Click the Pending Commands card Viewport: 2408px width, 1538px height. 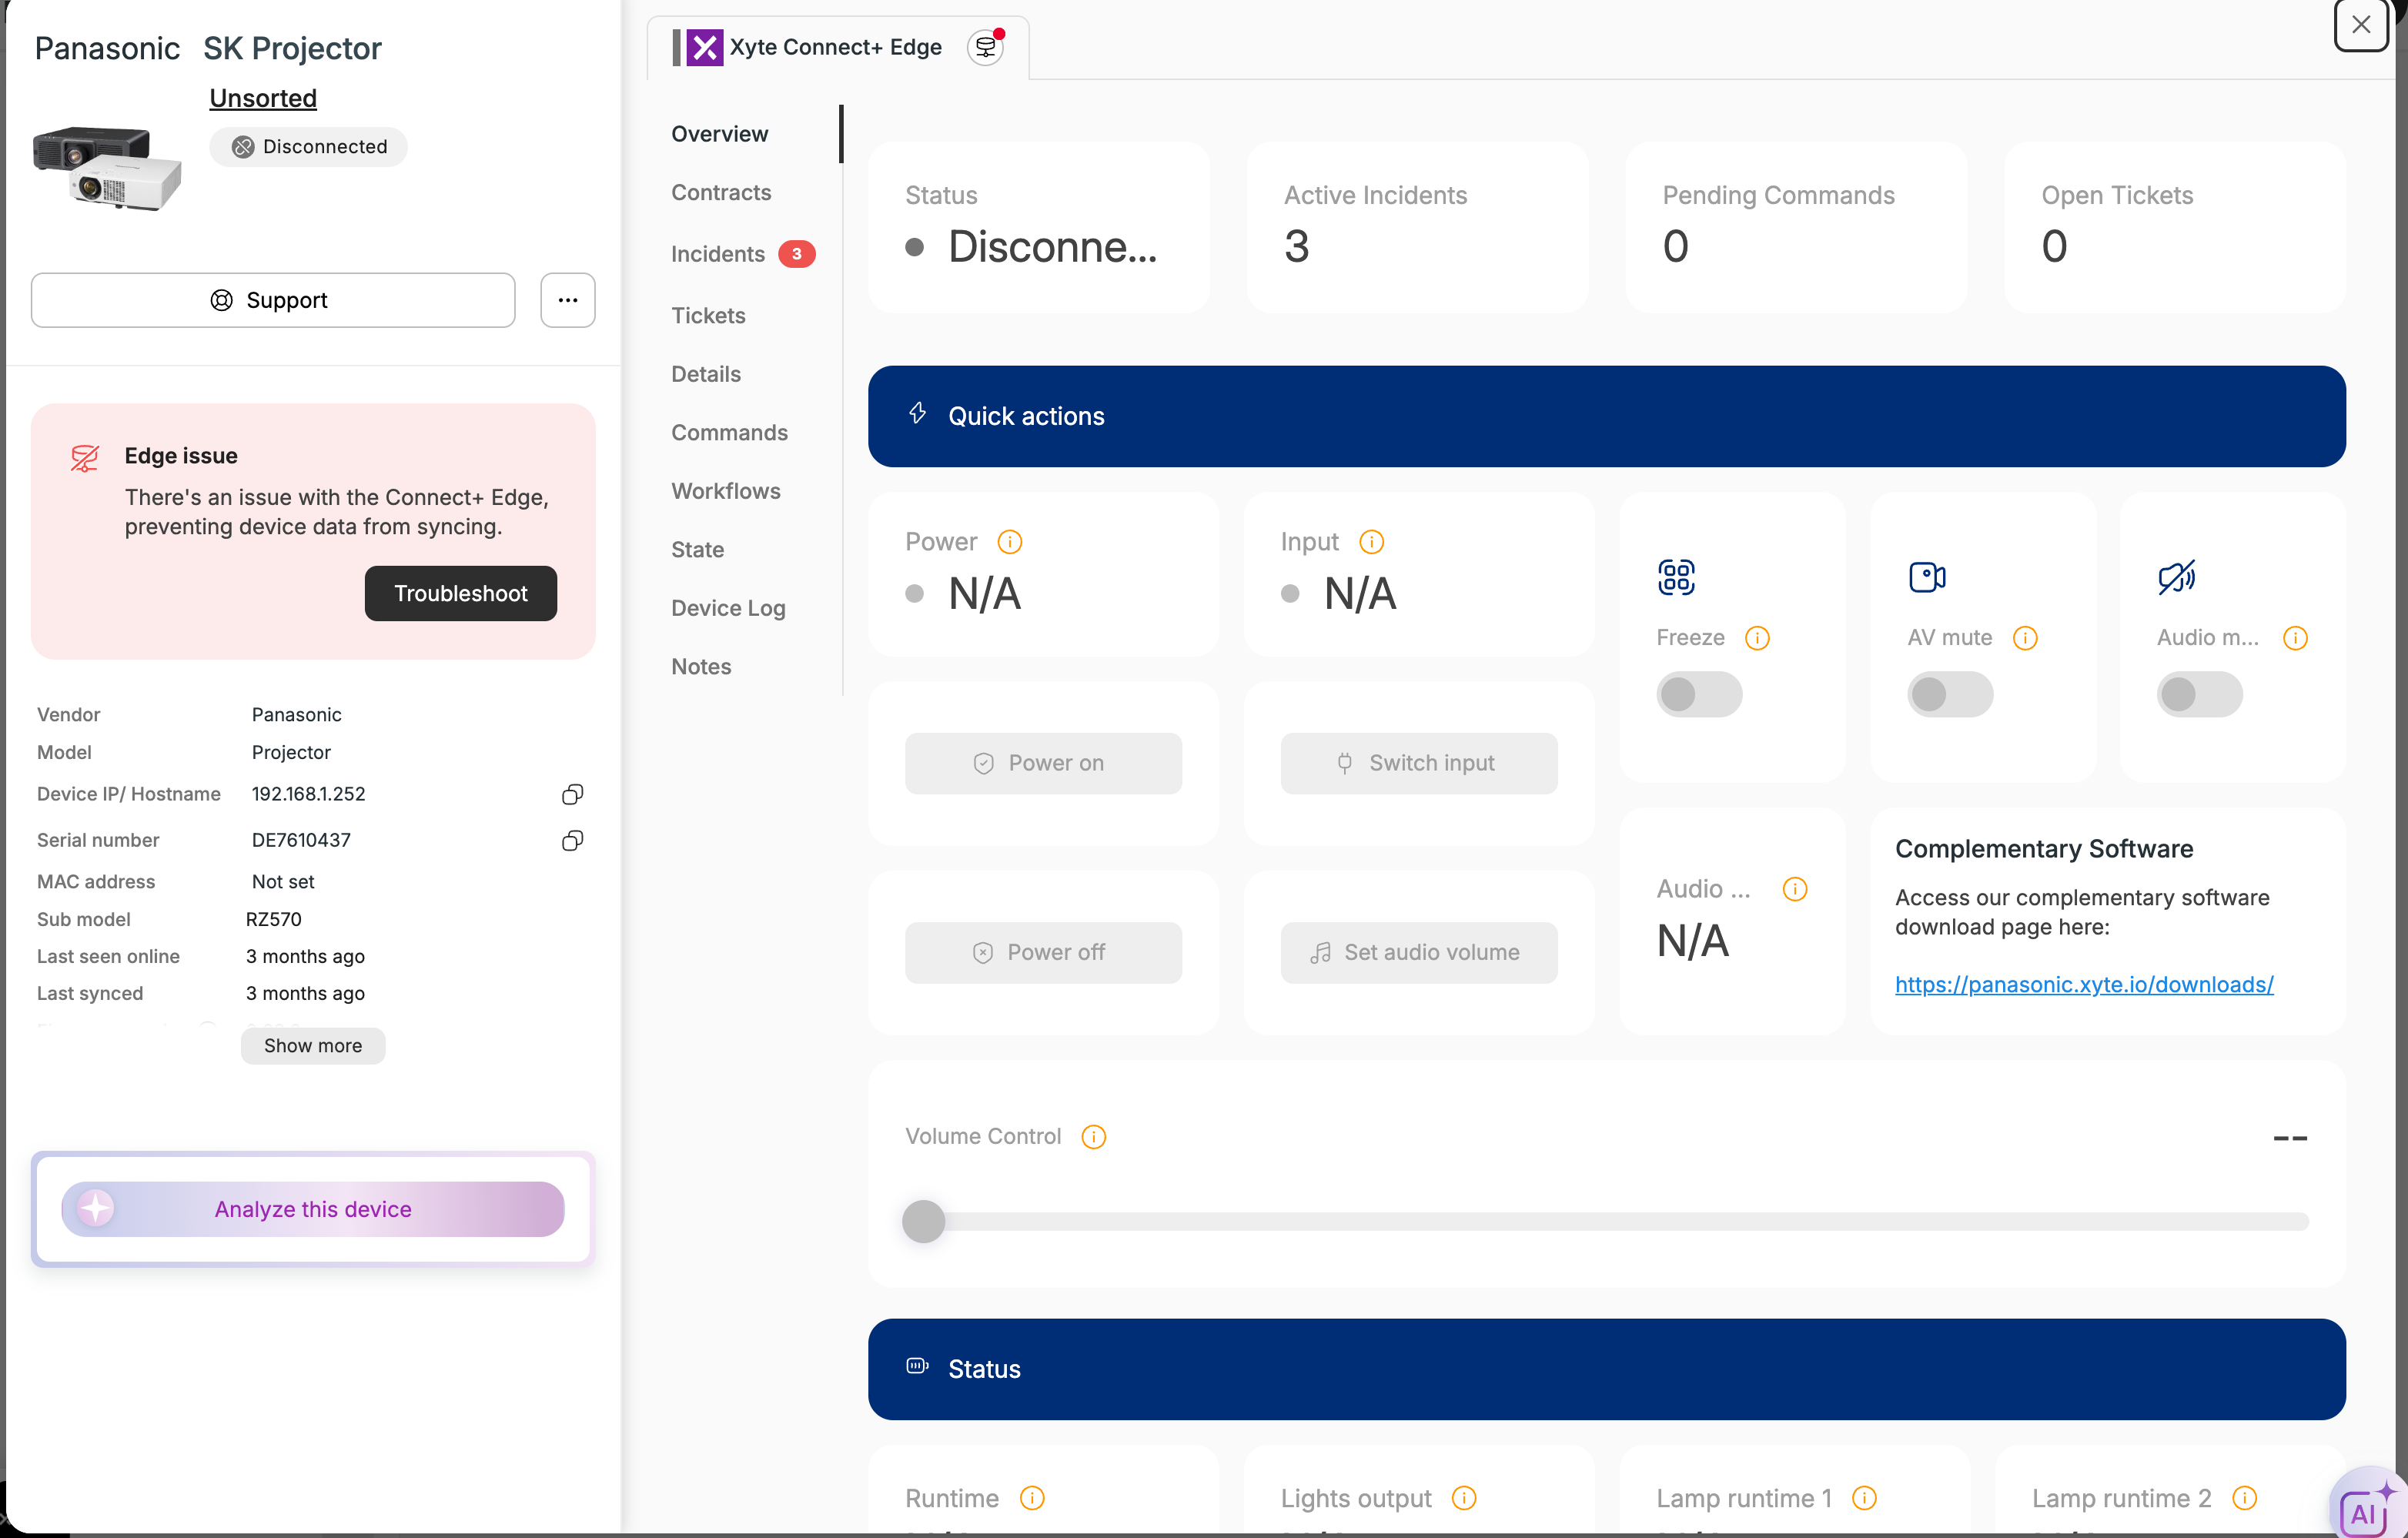coord(1796,227)
